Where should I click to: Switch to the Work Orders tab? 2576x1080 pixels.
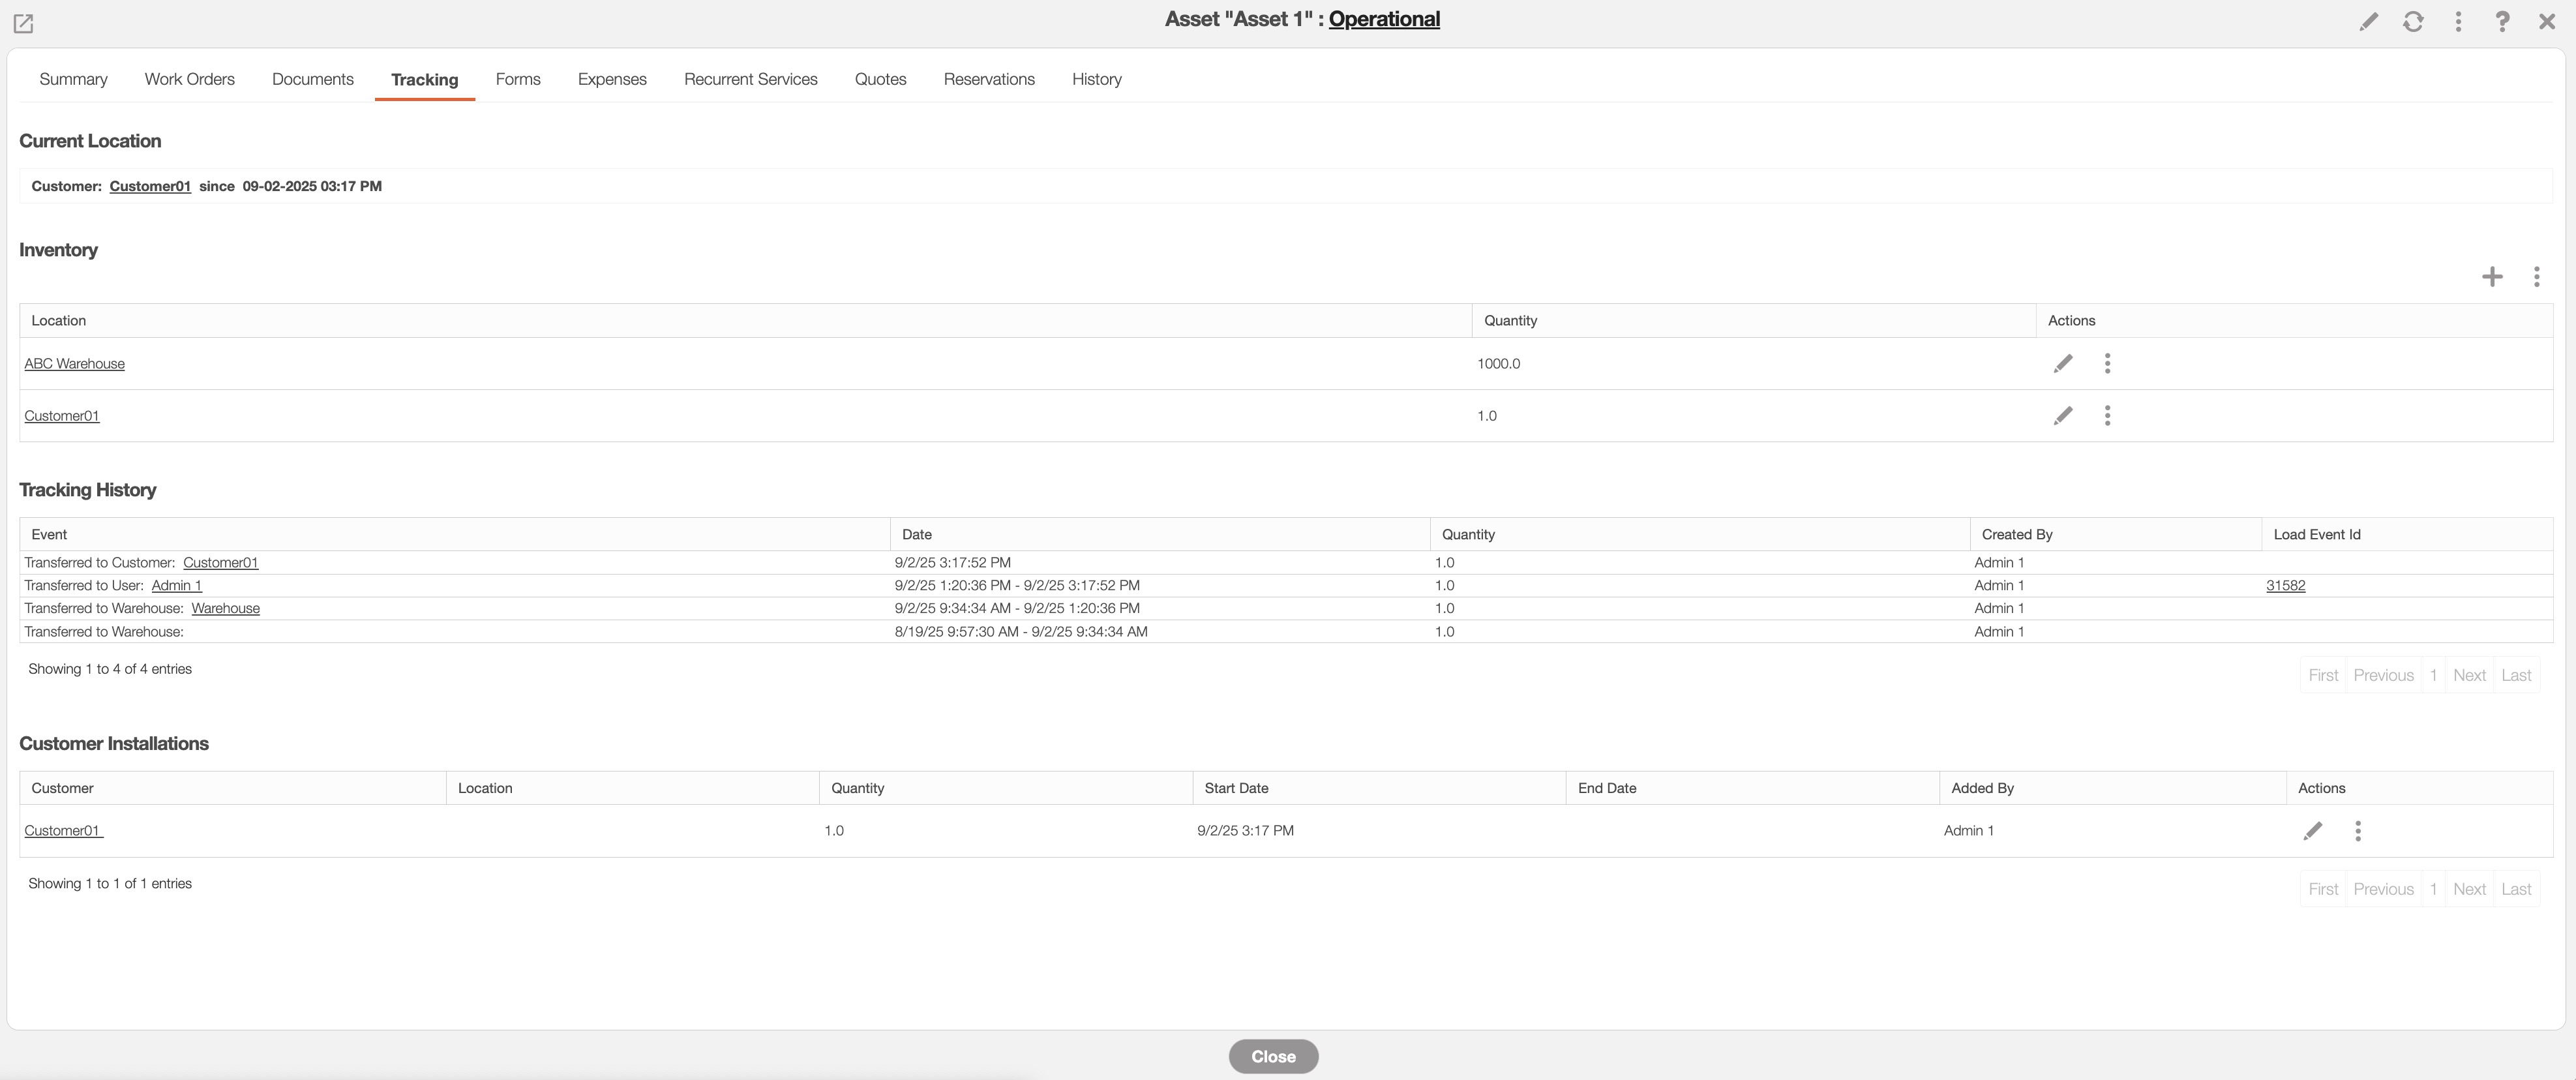coord(189,79)
